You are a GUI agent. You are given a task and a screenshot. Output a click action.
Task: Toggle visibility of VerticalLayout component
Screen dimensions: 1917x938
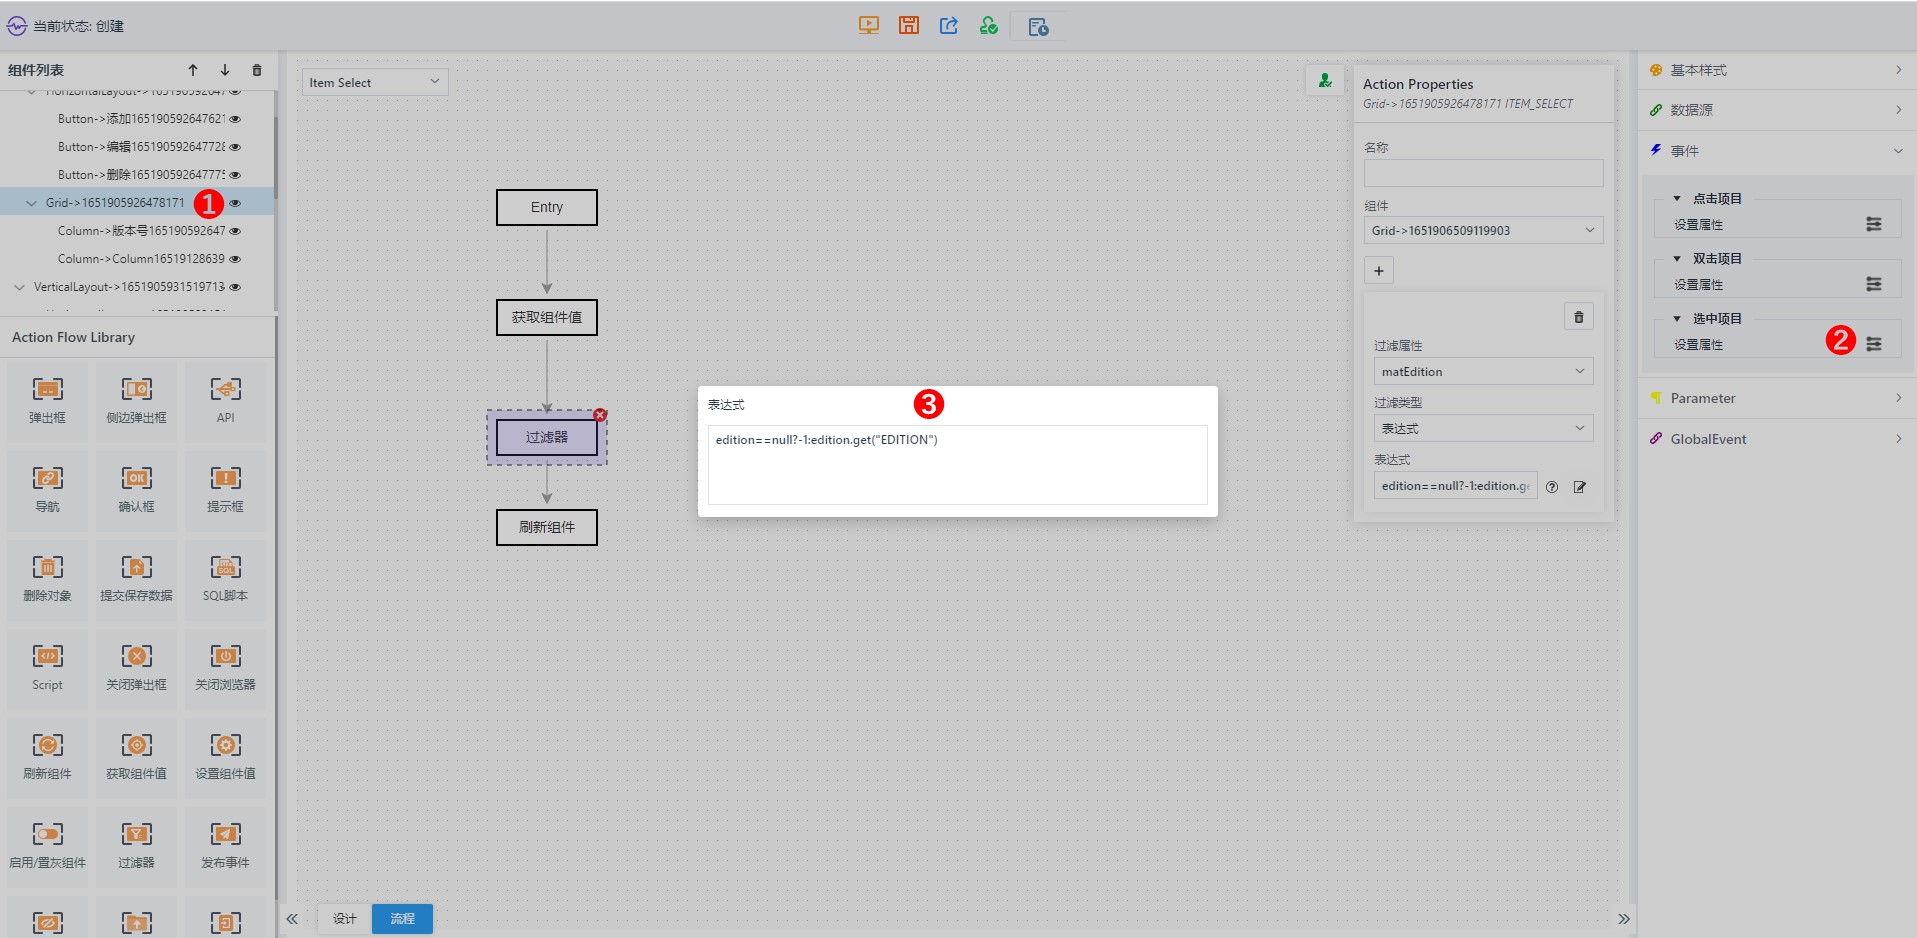[235, 287]
